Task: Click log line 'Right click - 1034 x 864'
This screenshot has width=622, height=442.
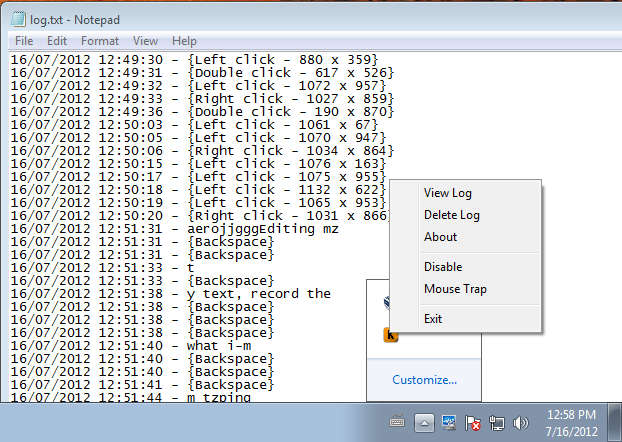Action: (202, 151)
